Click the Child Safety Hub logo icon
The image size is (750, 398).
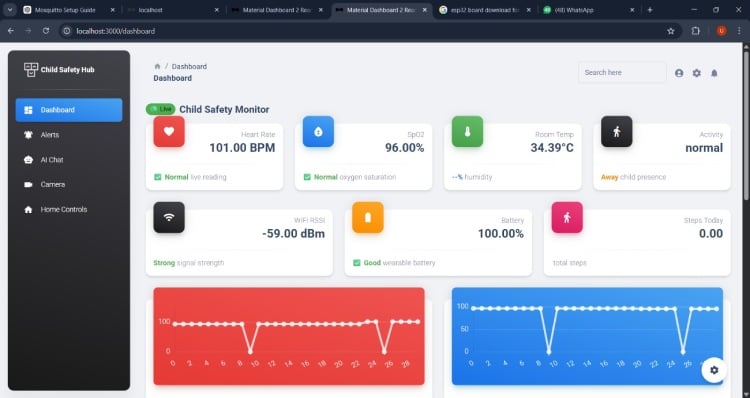(x=31, y=69)
